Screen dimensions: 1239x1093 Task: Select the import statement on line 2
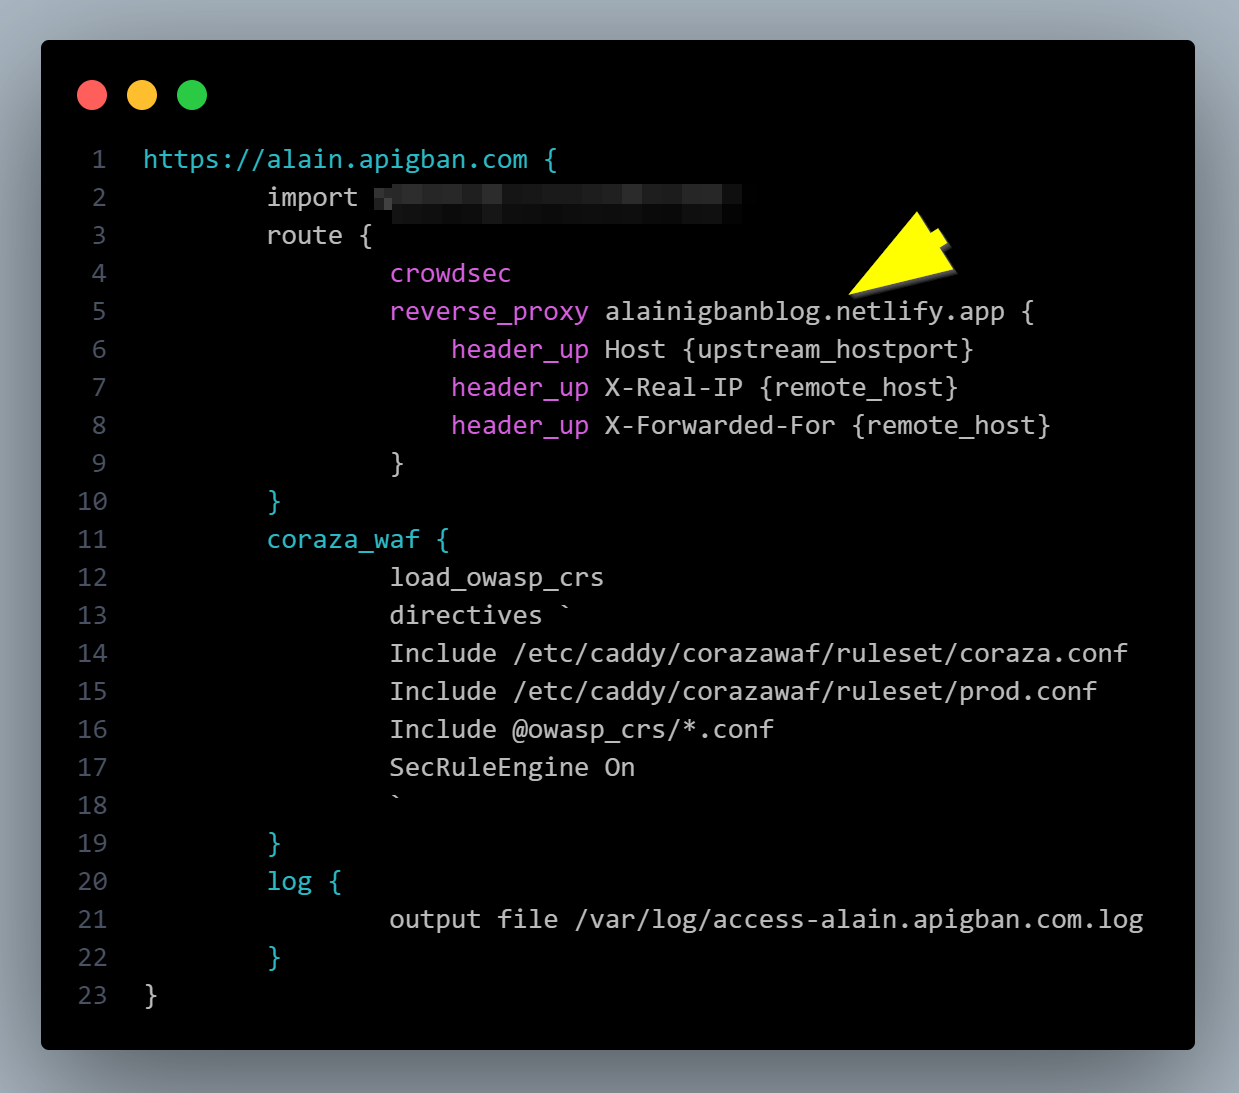click(x=312, y=197)
